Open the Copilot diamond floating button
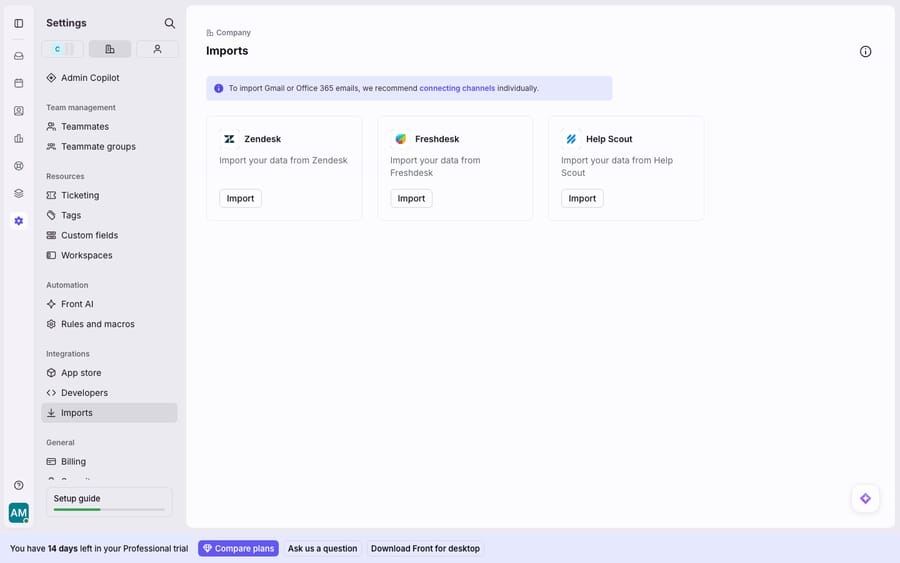 [x=865, y=499]
